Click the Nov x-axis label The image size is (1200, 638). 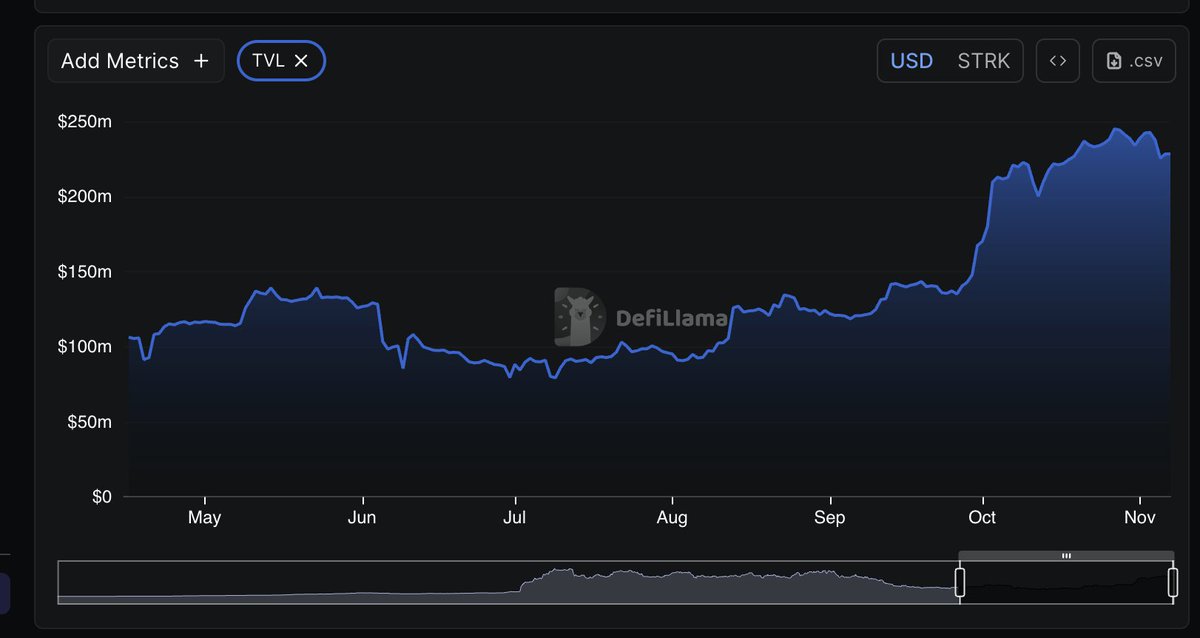pos(1140,518)
